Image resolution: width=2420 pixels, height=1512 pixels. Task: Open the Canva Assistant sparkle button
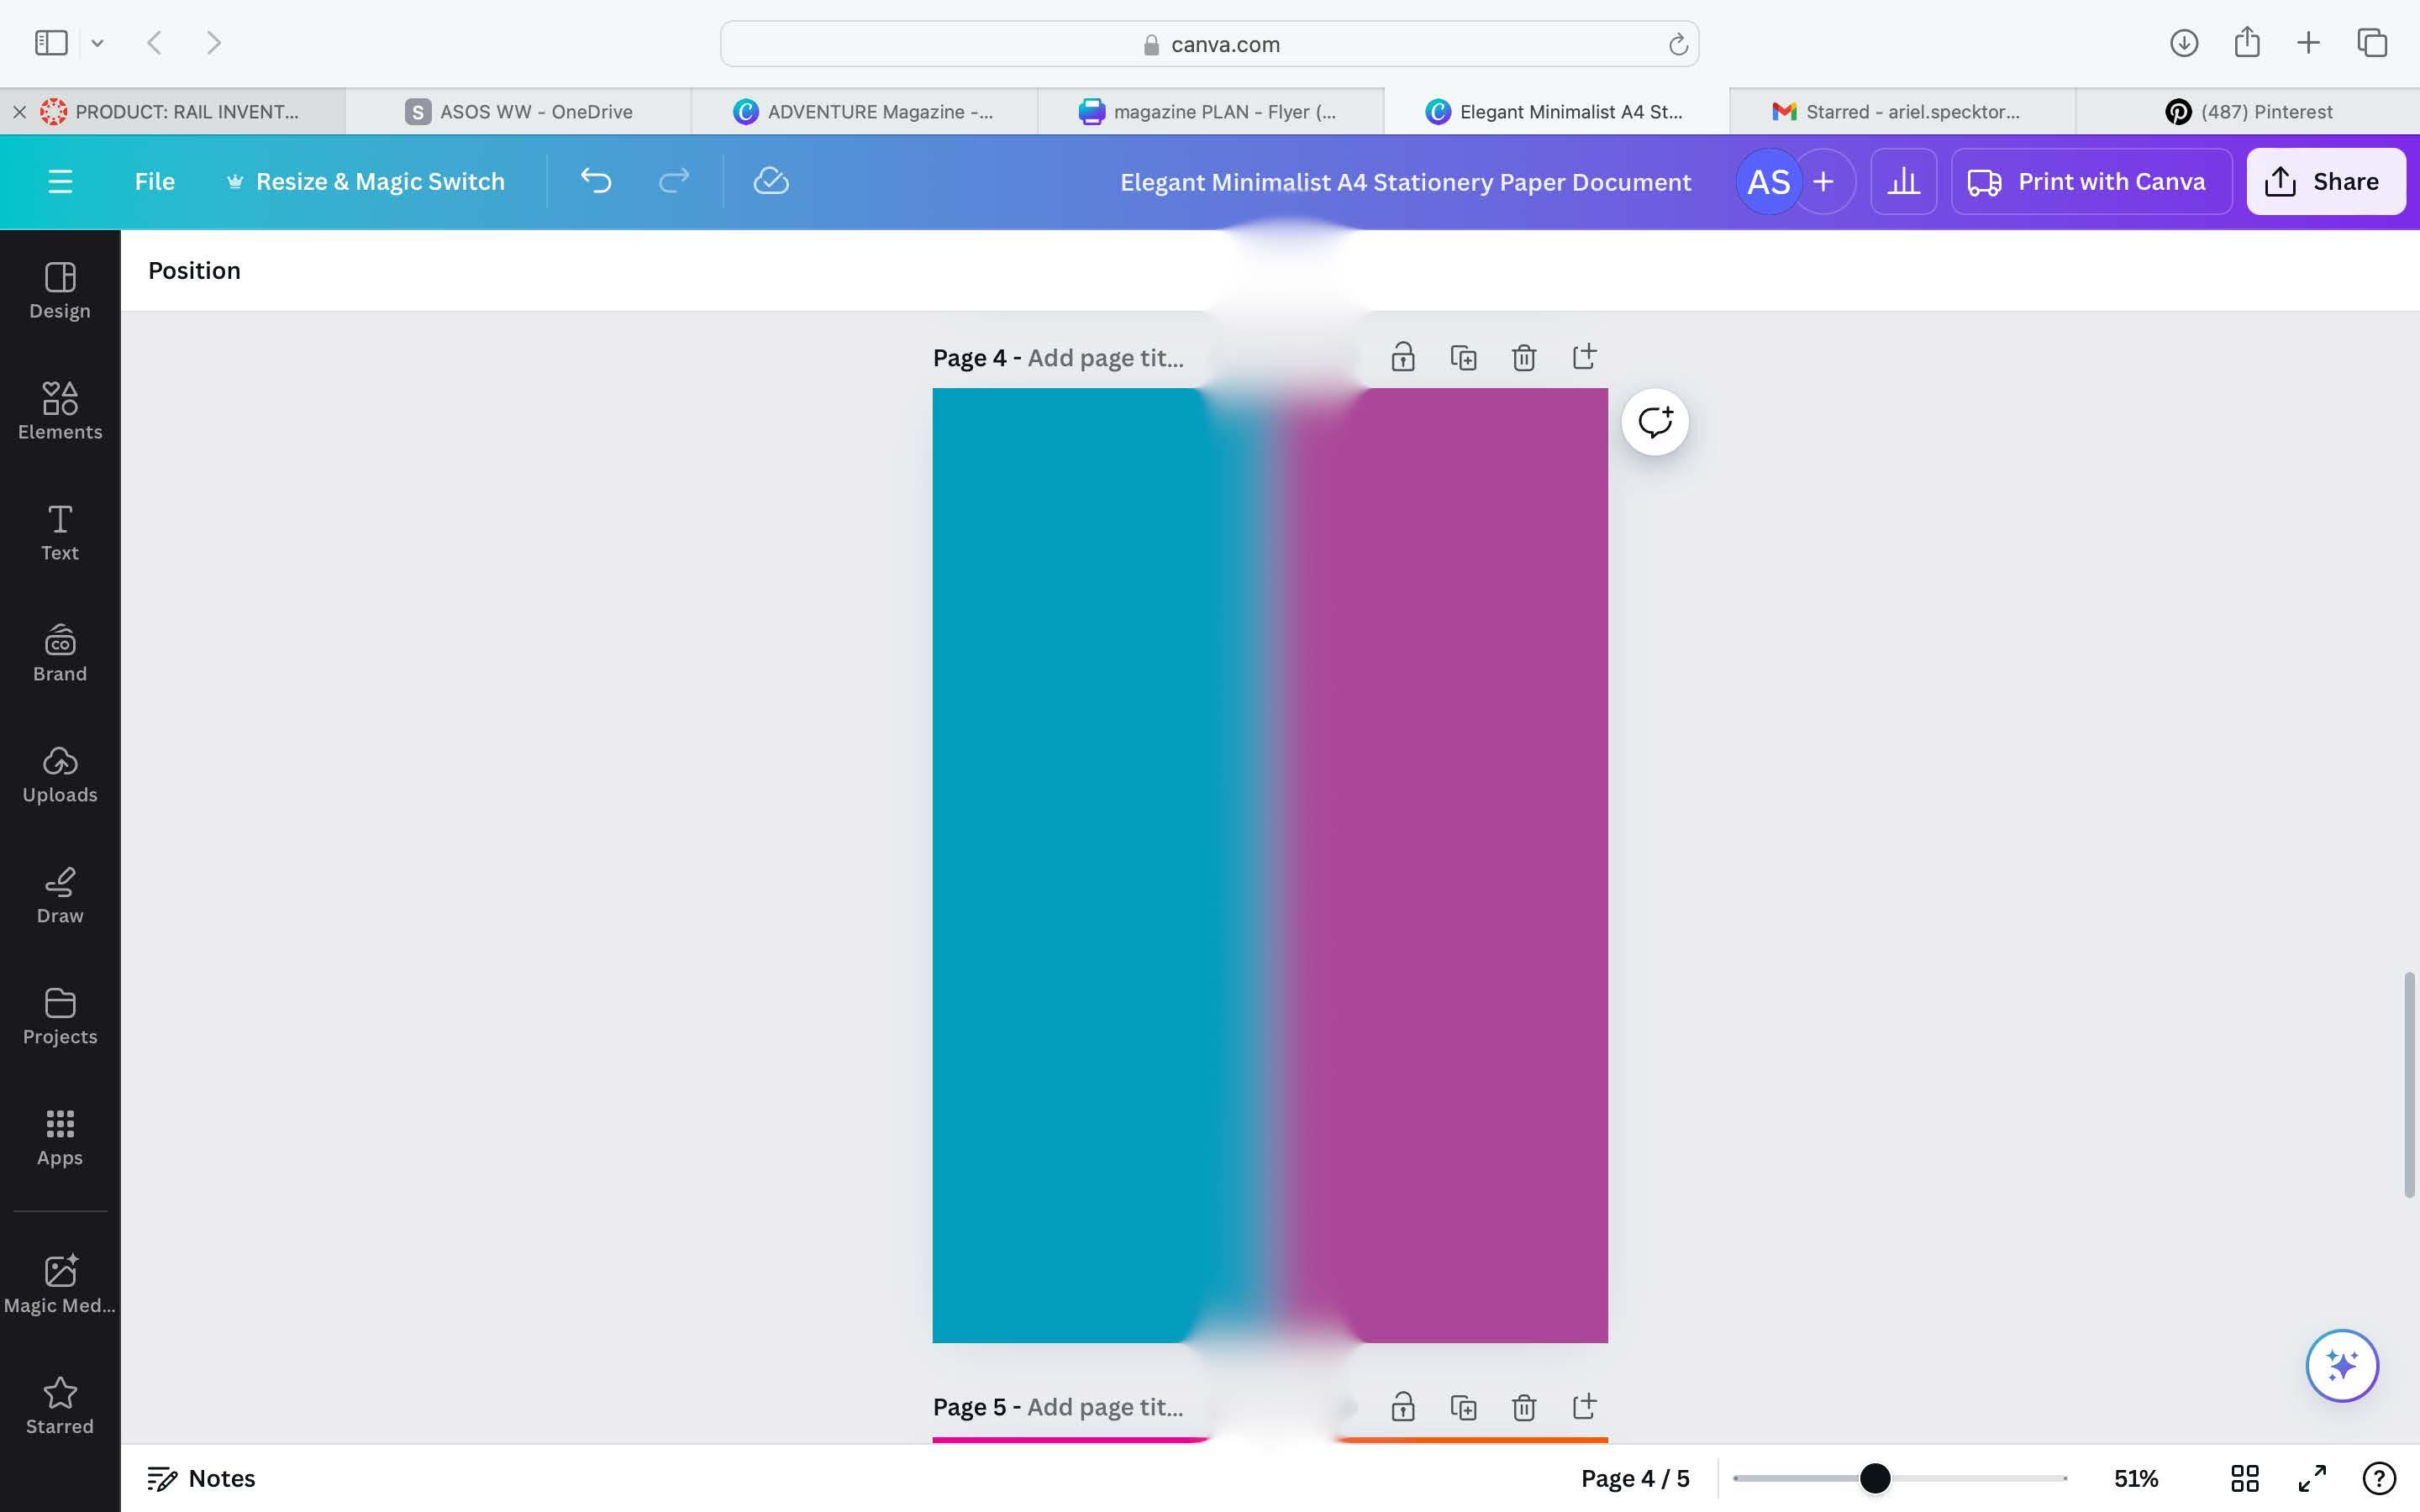tap(2341, 1365)
